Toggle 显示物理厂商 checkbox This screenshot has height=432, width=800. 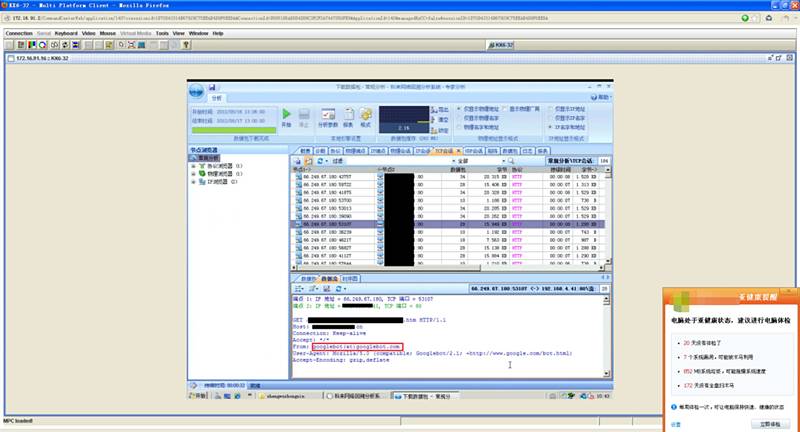(x=505, y=109)
